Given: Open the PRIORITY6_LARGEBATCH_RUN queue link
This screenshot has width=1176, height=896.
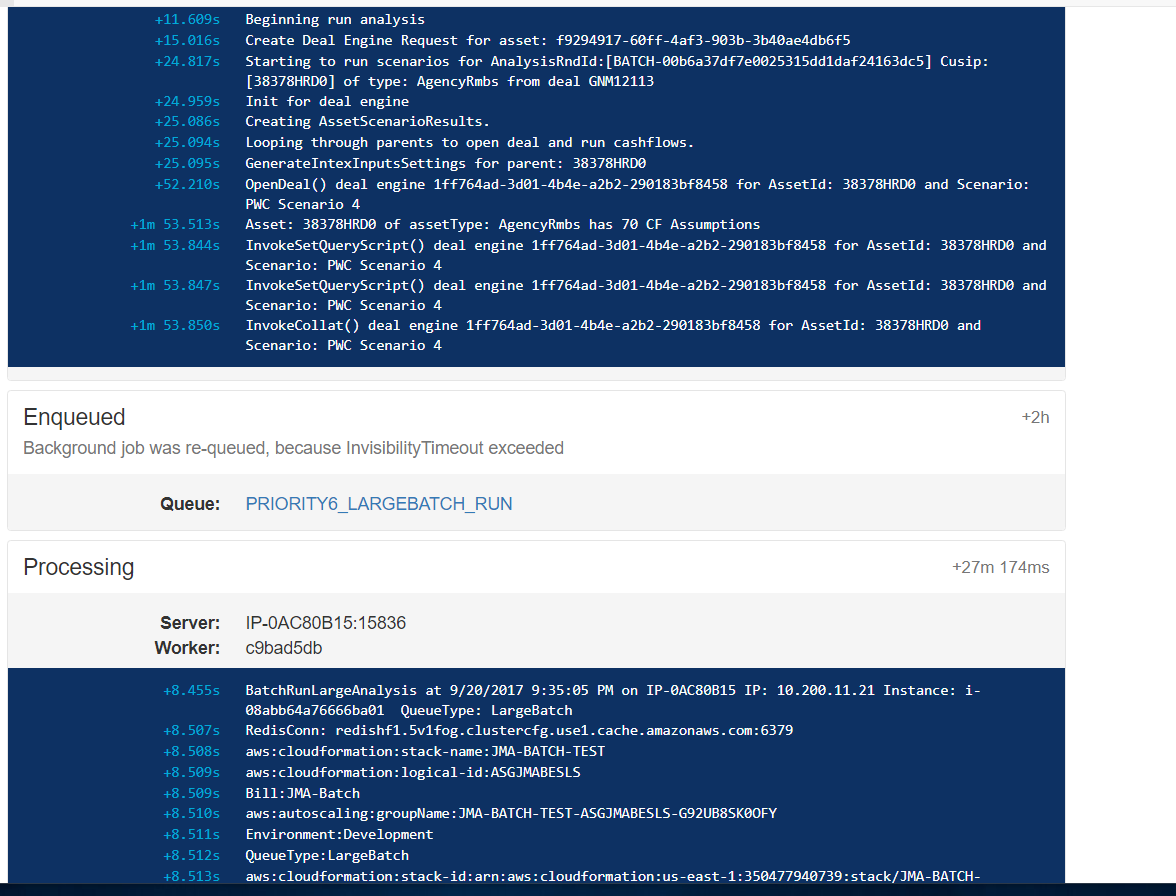Looking at the screenshot, I should pos(378,504).
